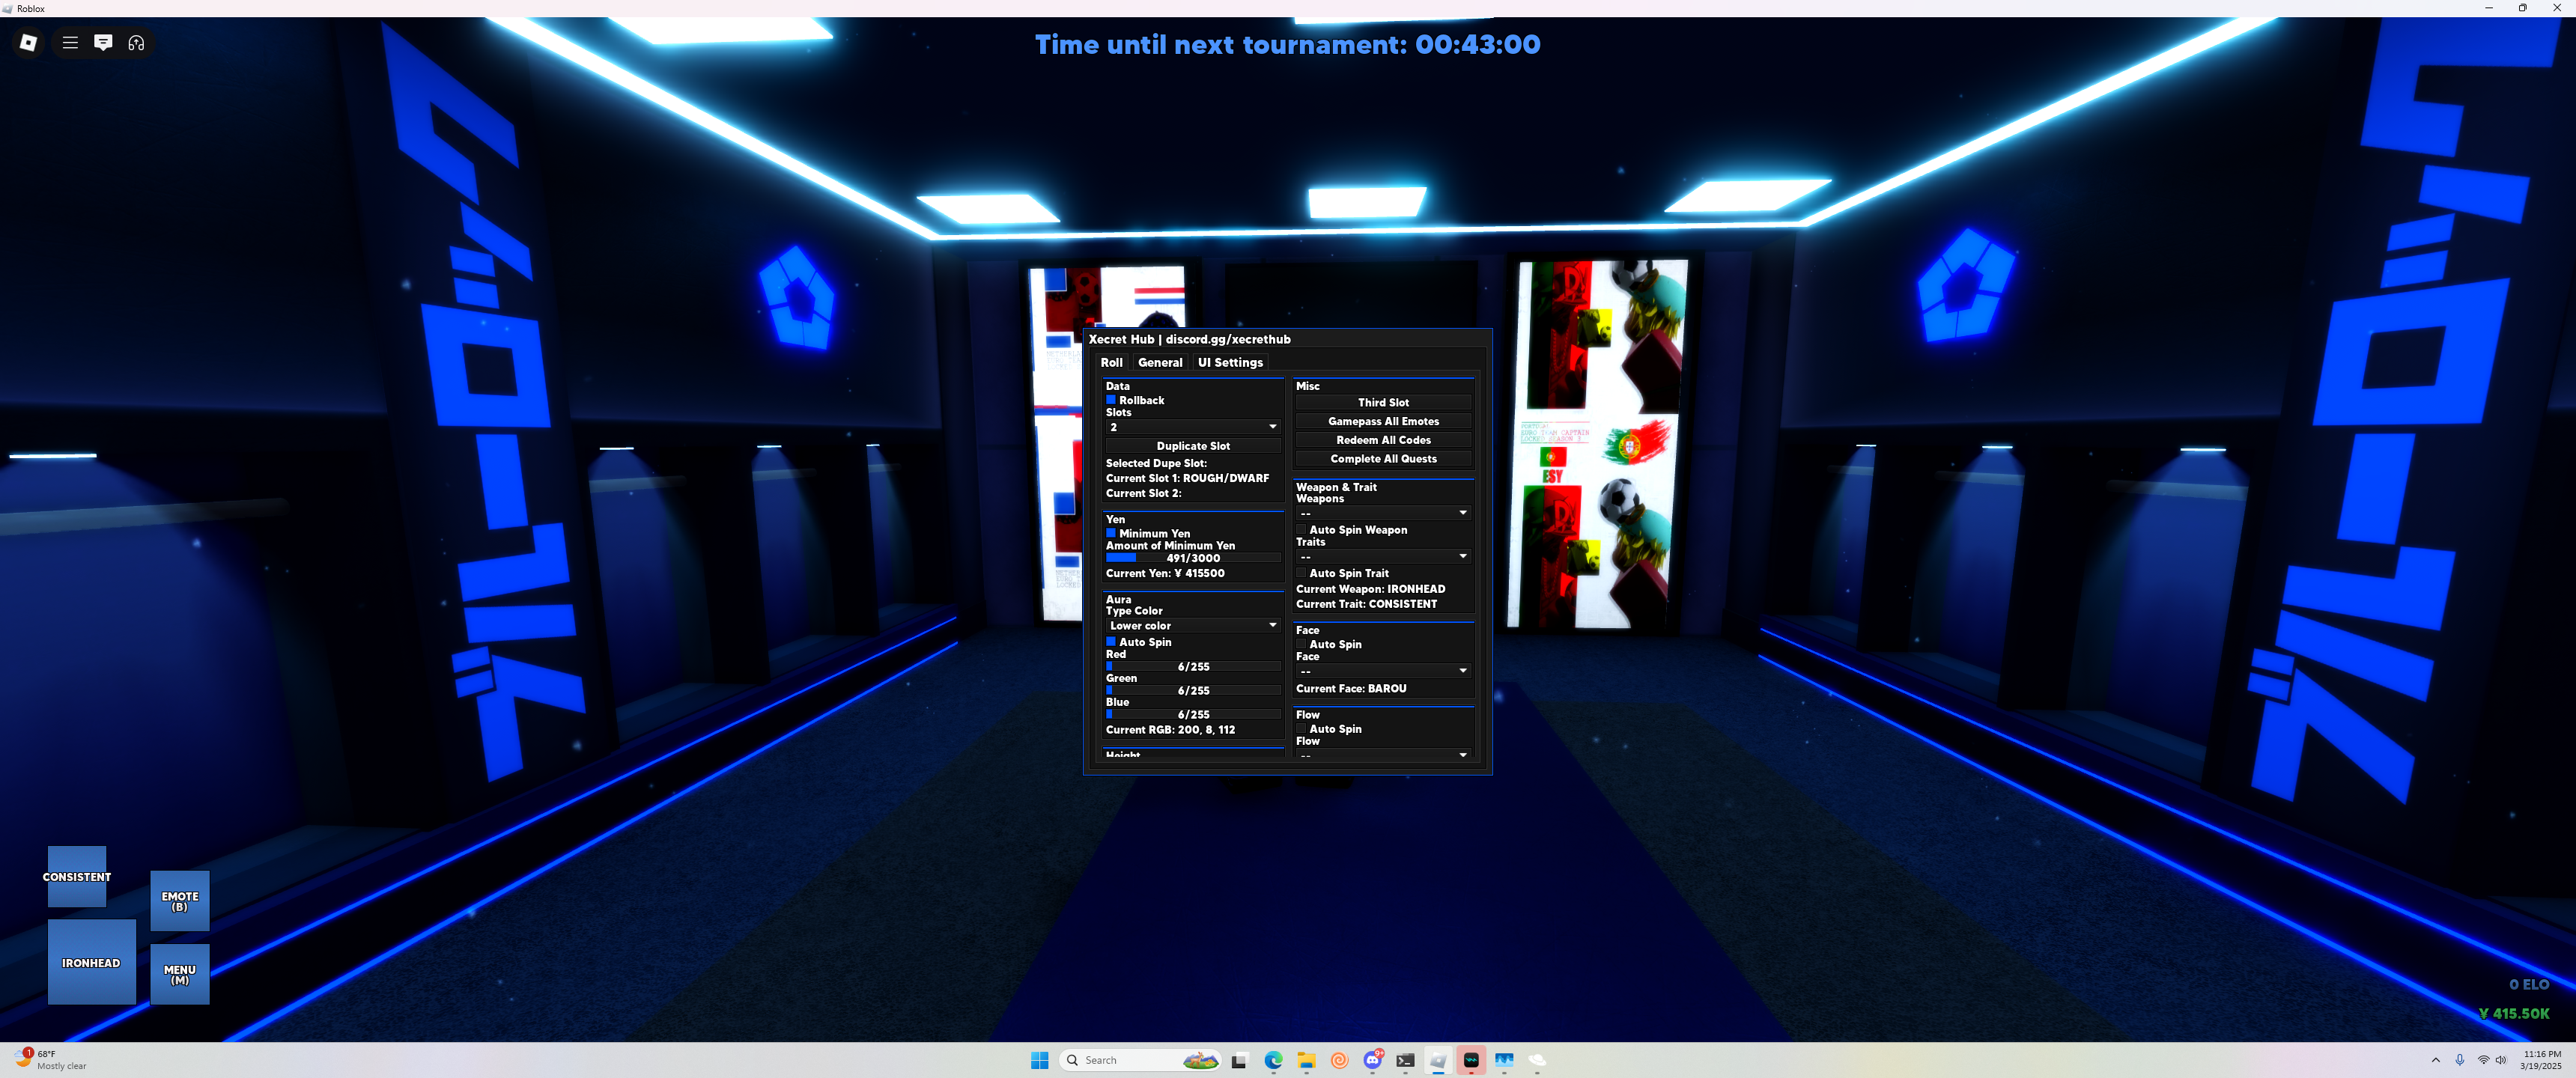The image size is (2576, 1078).
Task: Open File Explorer from the taskbar
Action: [1306, 1060]
